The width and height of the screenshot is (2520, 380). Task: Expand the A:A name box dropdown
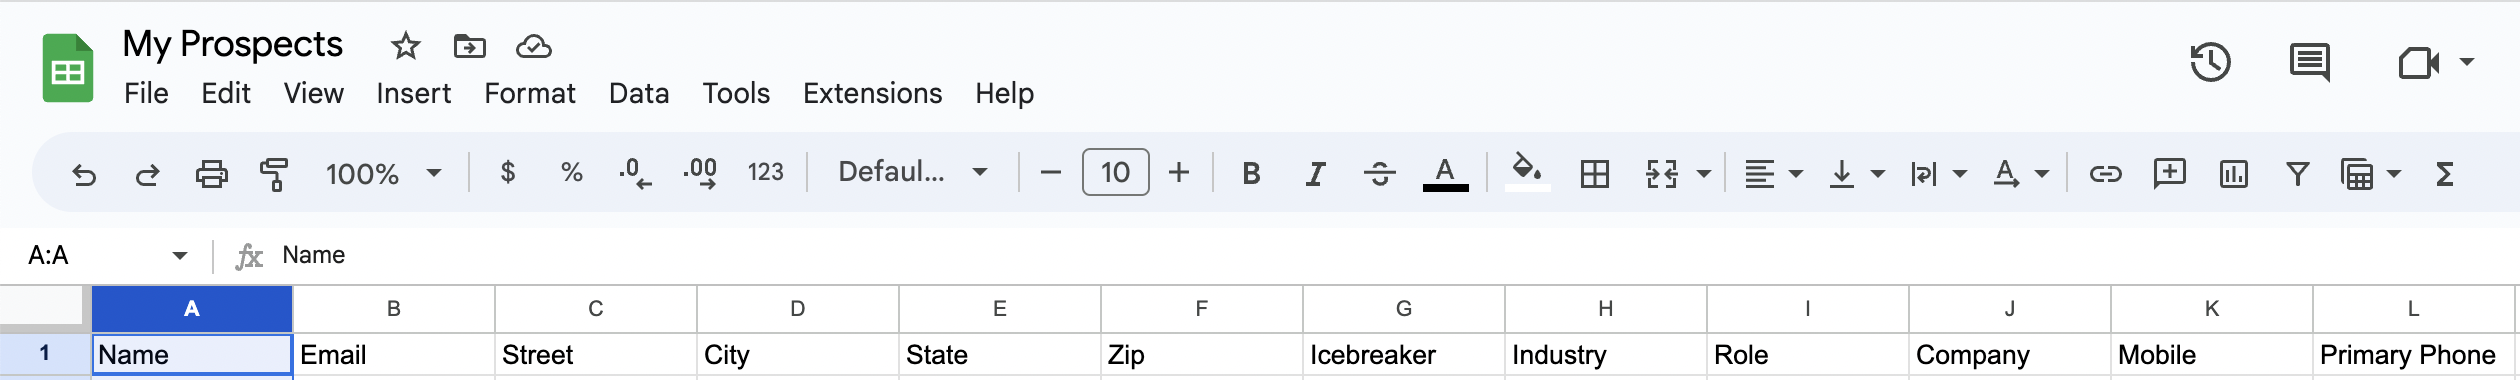coord(180,256)
